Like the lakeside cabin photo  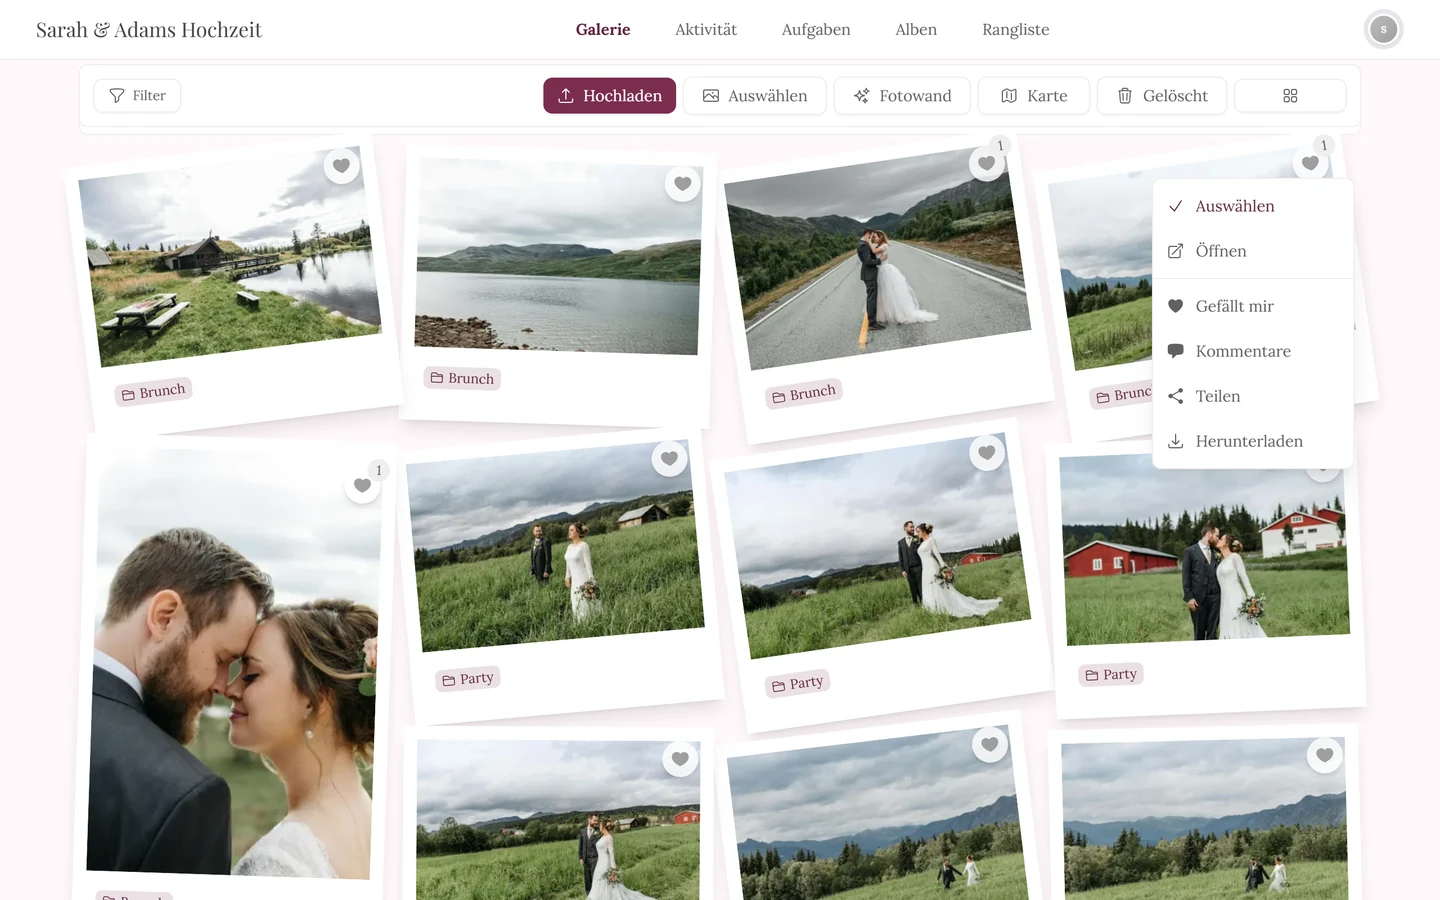click(341, 166)
